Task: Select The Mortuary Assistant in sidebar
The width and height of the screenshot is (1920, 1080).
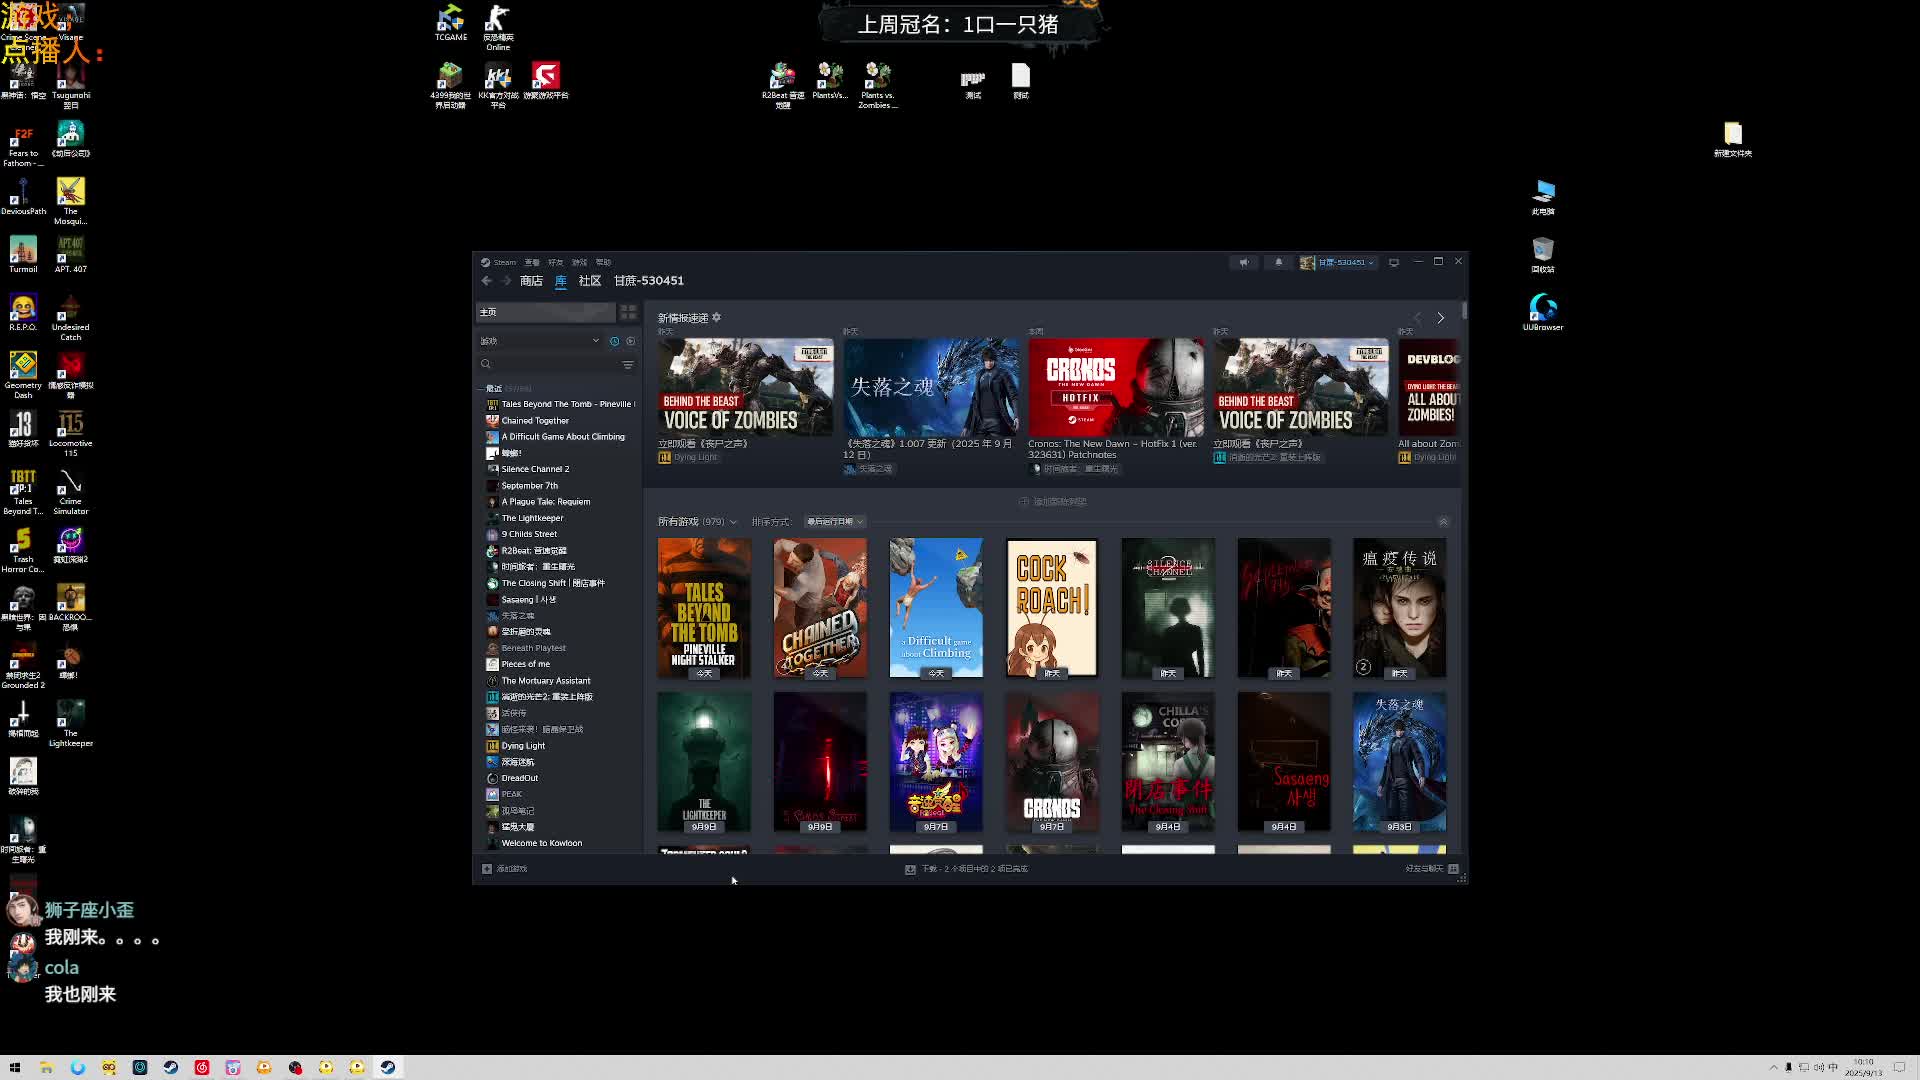Action: (546, 681)
